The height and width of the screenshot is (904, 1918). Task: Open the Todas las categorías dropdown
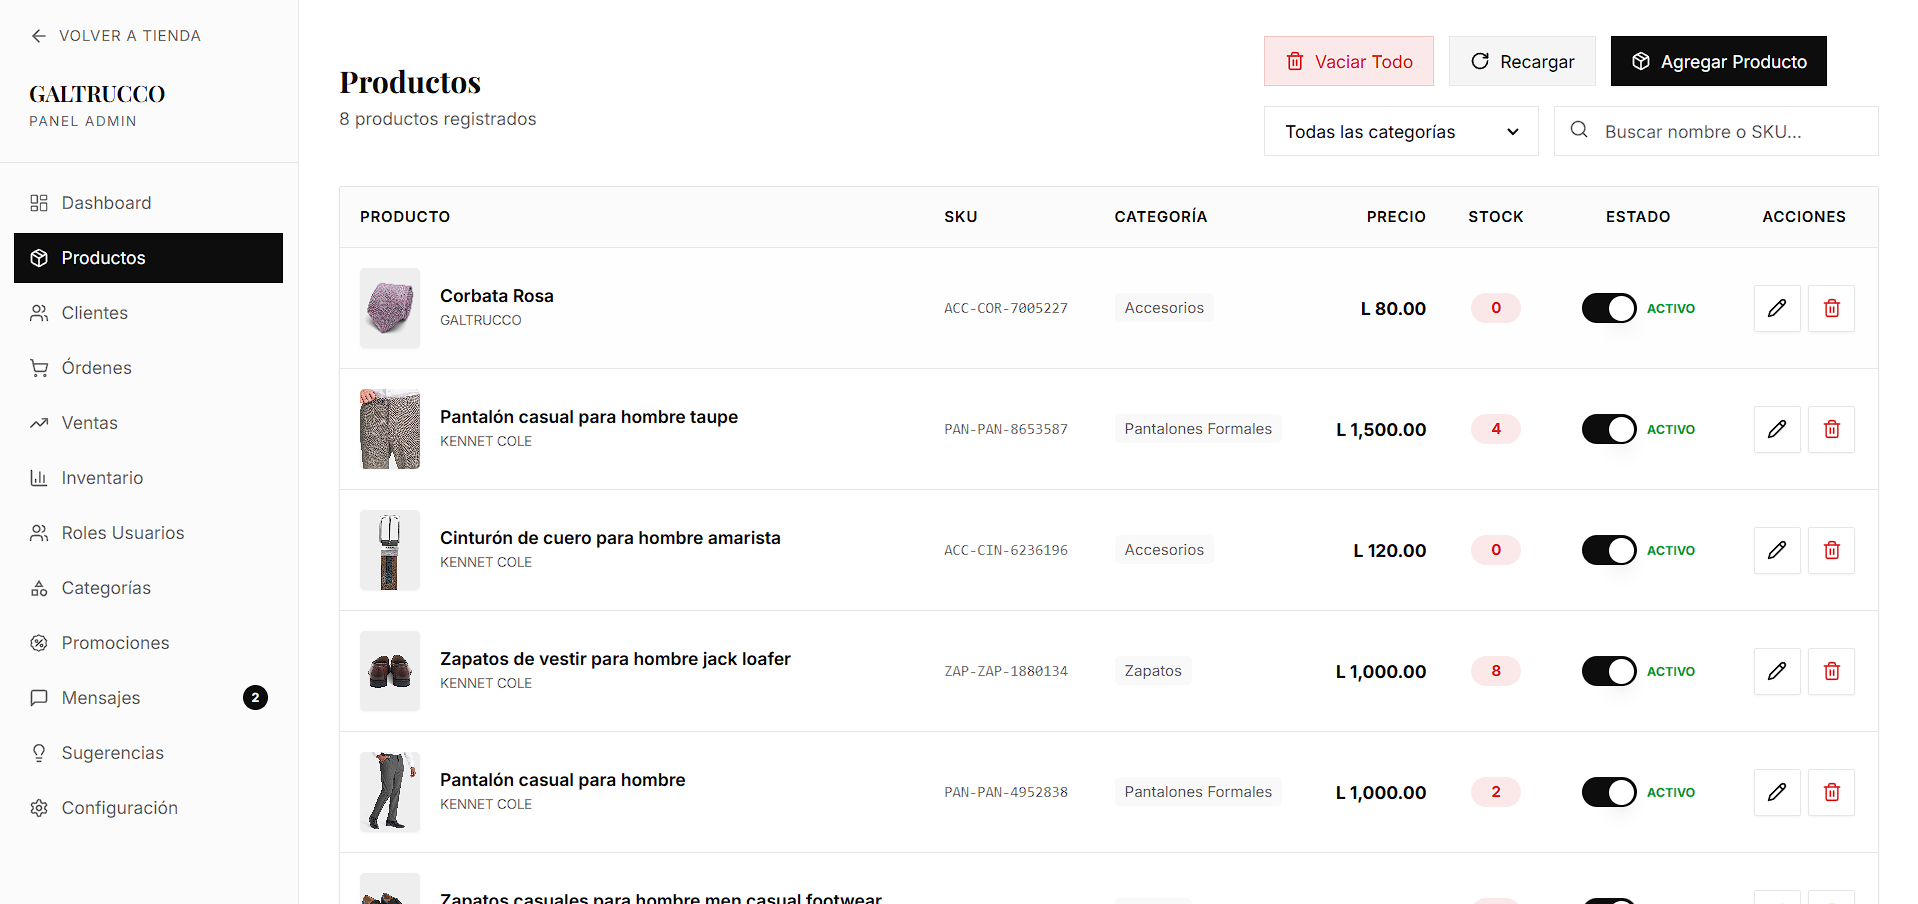tap(1400, 132)
